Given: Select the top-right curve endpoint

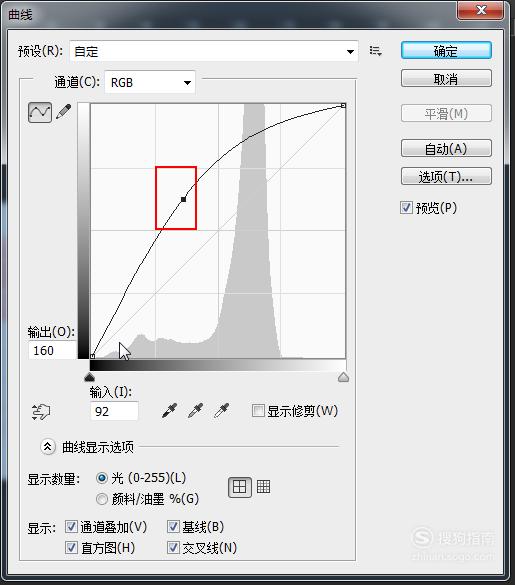Looking at the screenshot, I should point(343,106).
